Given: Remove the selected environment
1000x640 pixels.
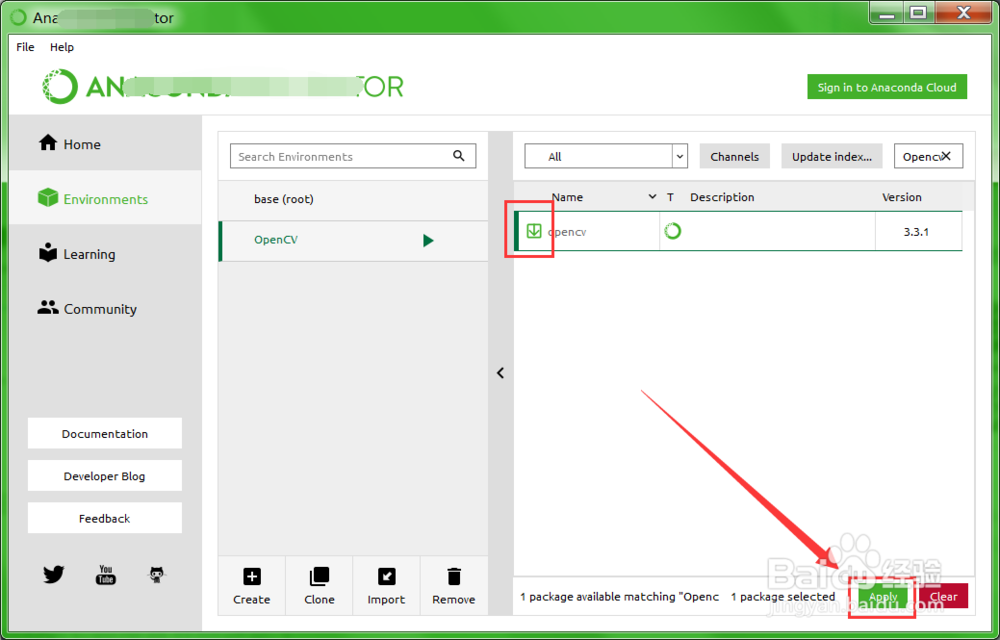Looking at the screenshot, I should (453, 586).
